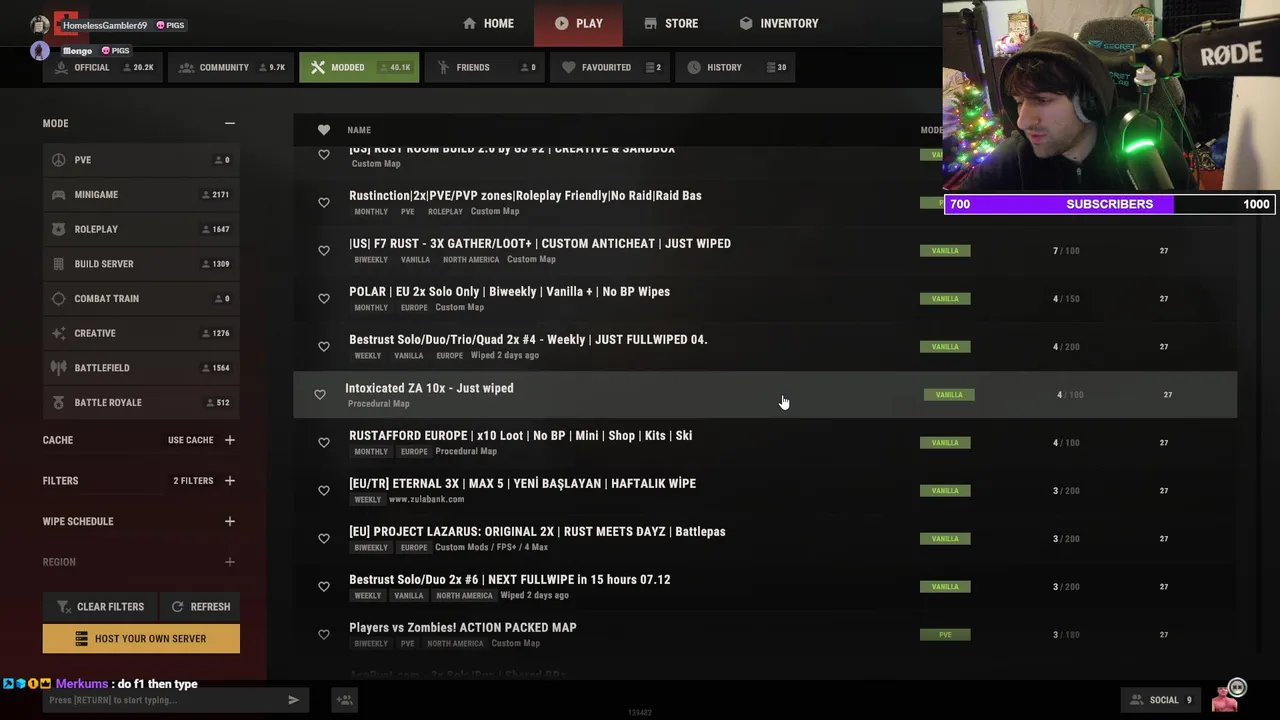Click the PVE peace sign icon

(x=58, y=160)
